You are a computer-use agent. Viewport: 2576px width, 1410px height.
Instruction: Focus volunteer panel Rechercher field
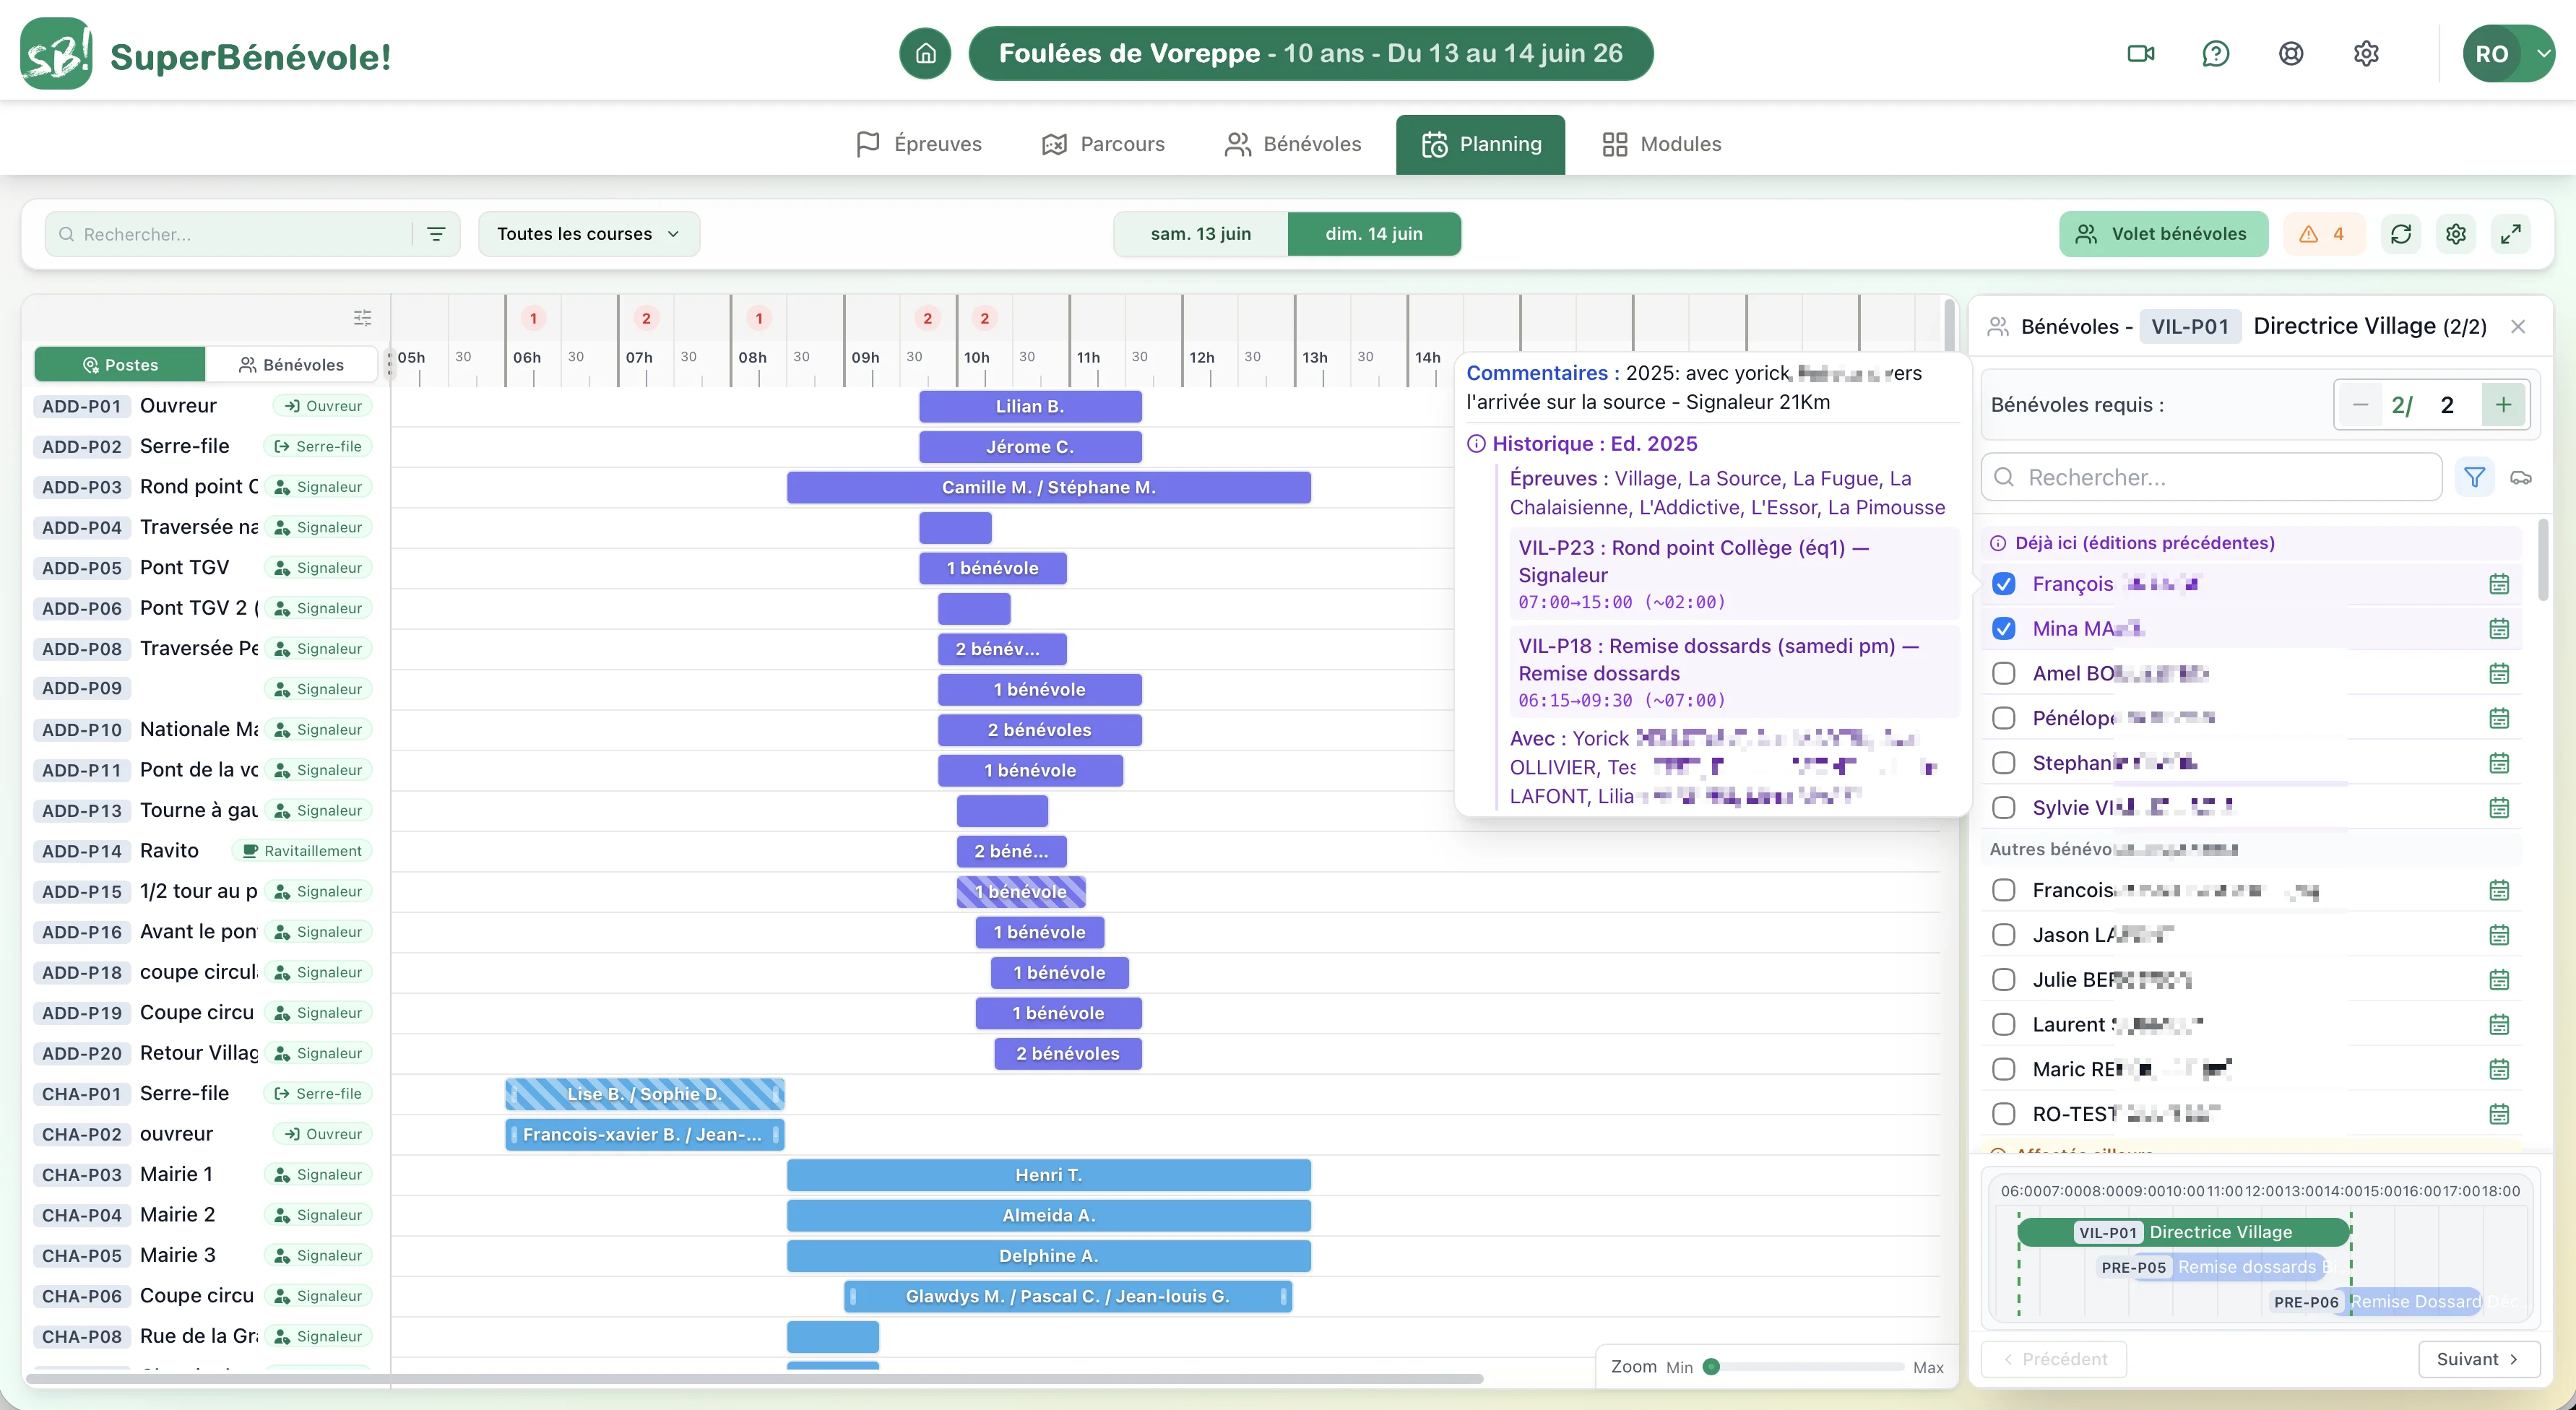pos(2211,477)
